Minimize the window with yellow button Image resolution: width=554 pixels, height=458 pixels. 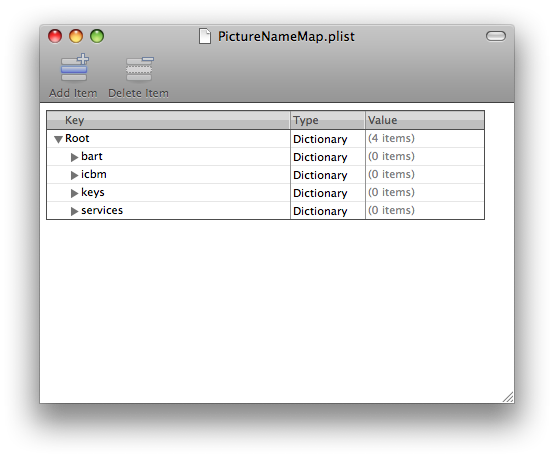click(x=76, y=36)
